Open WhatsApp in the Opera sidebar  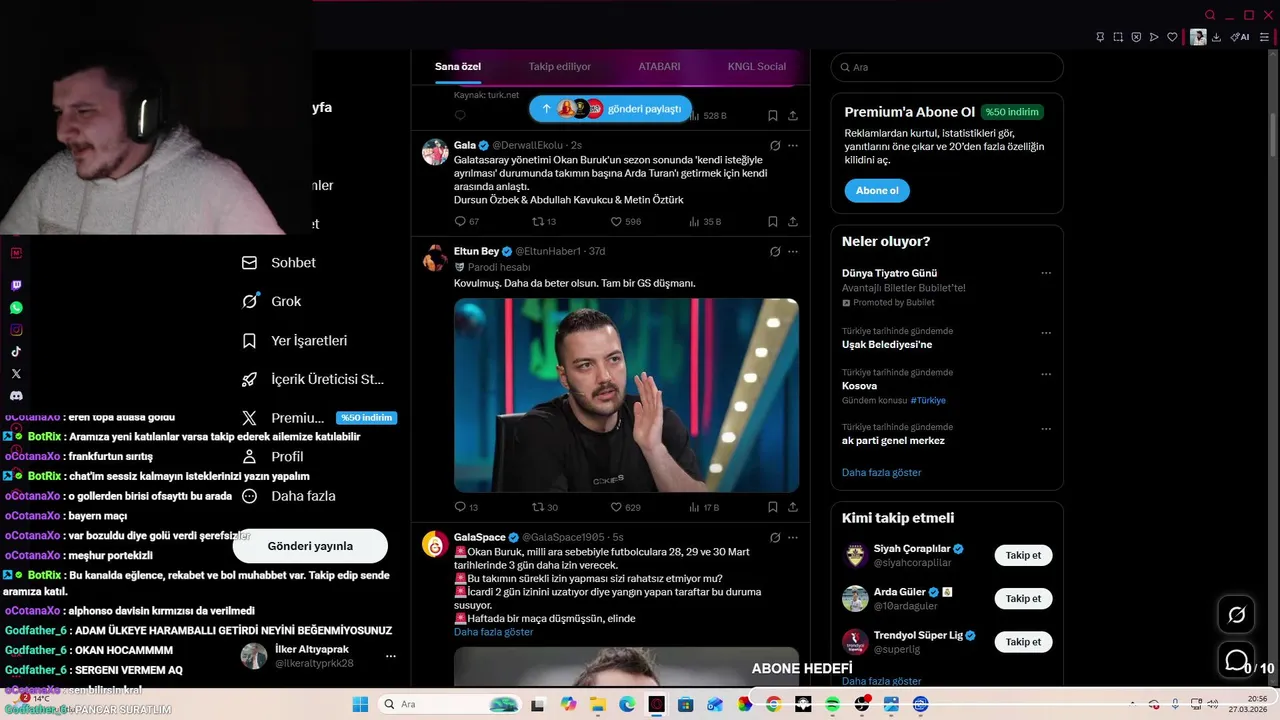tap(16, 308)
